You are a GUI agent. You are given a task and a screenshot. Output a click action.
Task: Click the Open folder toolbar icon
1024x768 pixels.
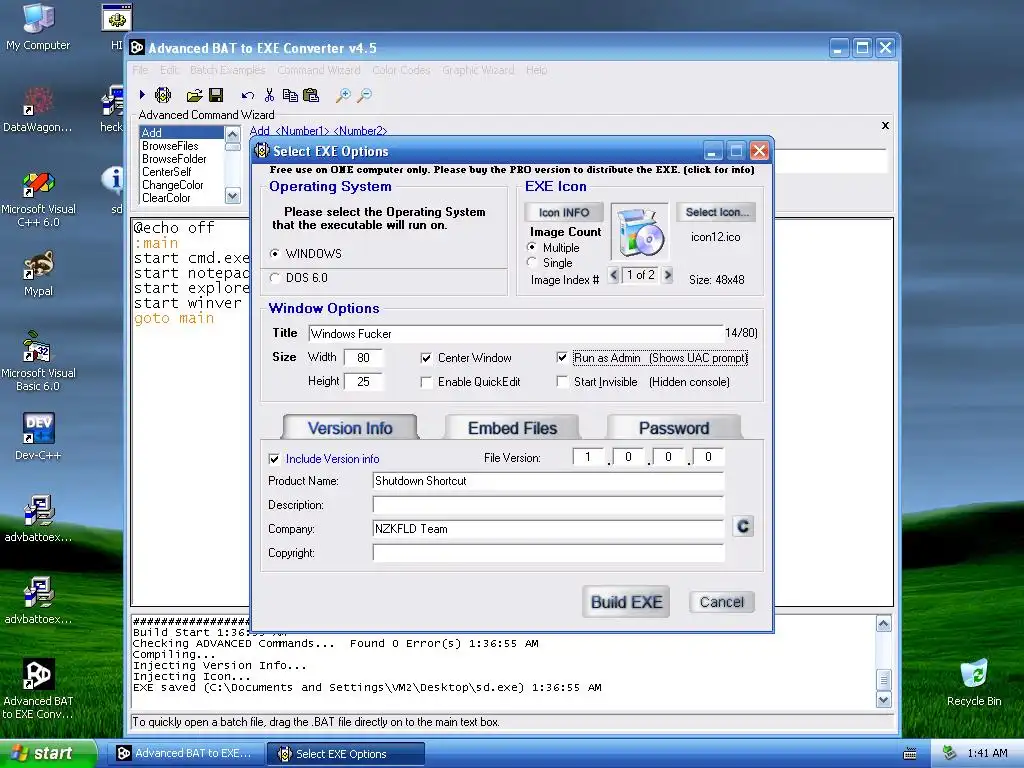click(x=194, y=96)
